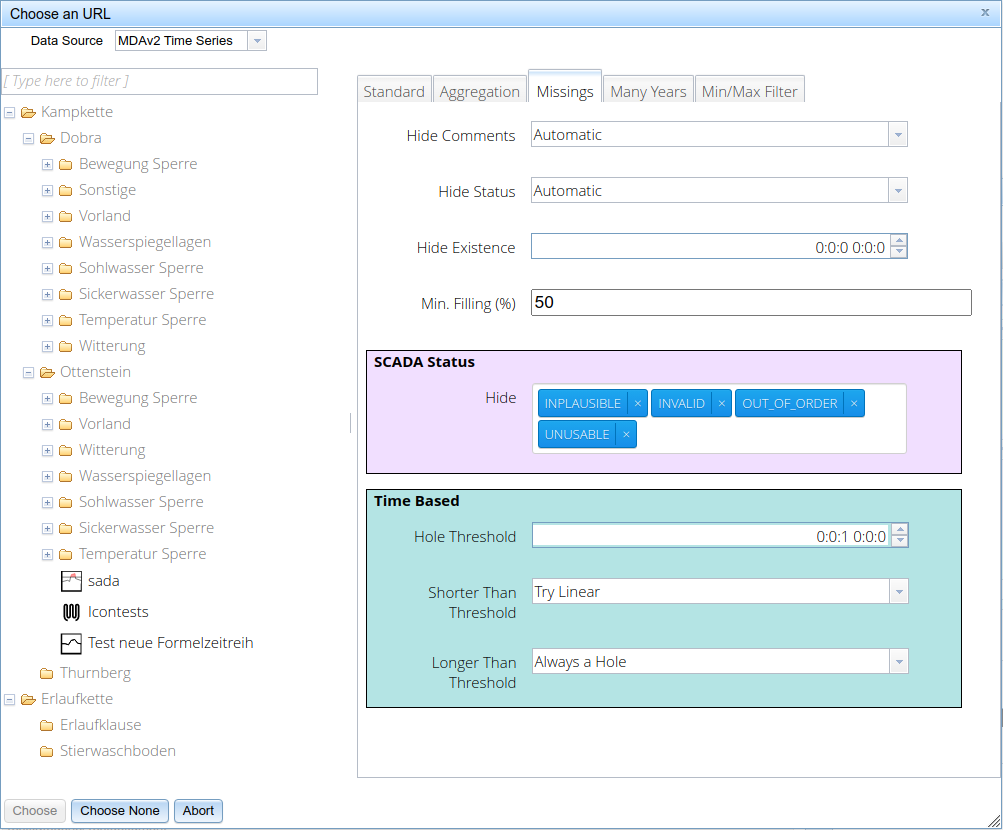Click the Abort button
The height and width of the screenshot is (830, 1003).
197,811
